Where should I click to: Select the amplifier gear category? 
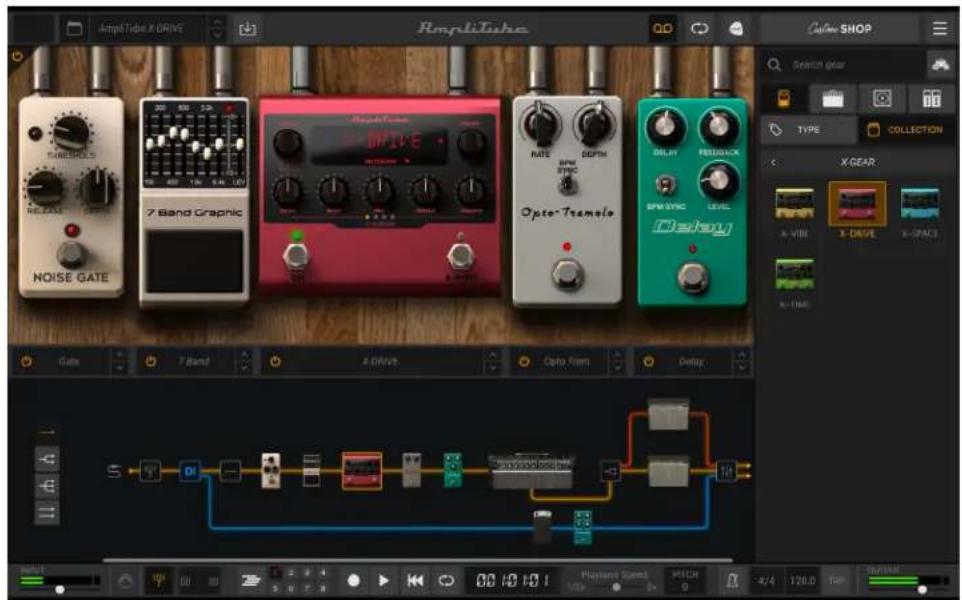833,98
